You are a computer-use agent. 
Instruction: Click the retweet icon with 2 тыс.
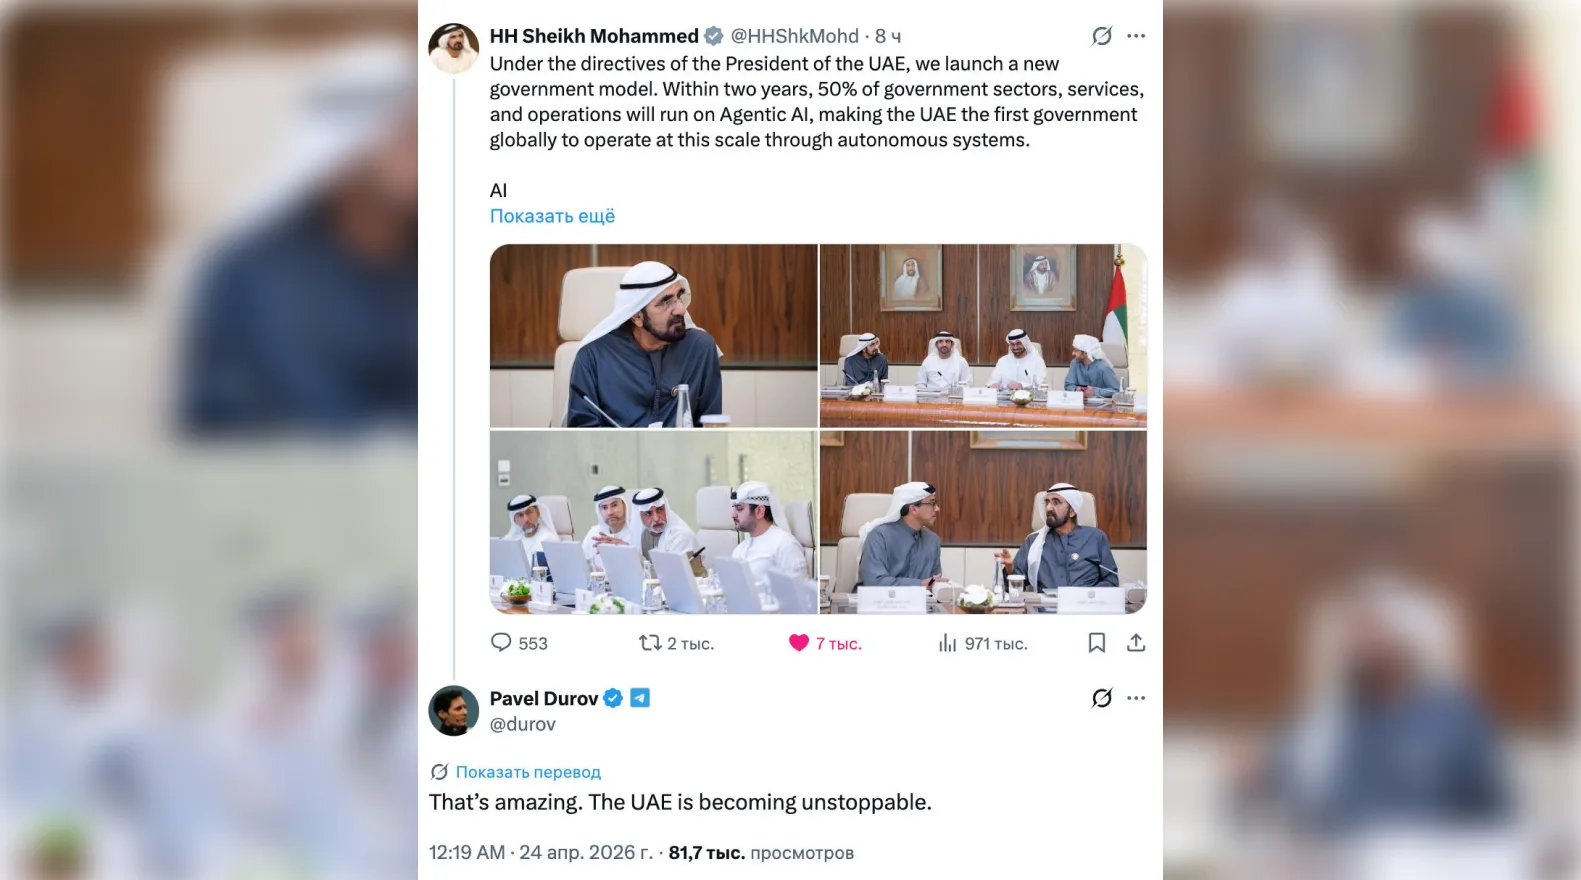point(650,643)
